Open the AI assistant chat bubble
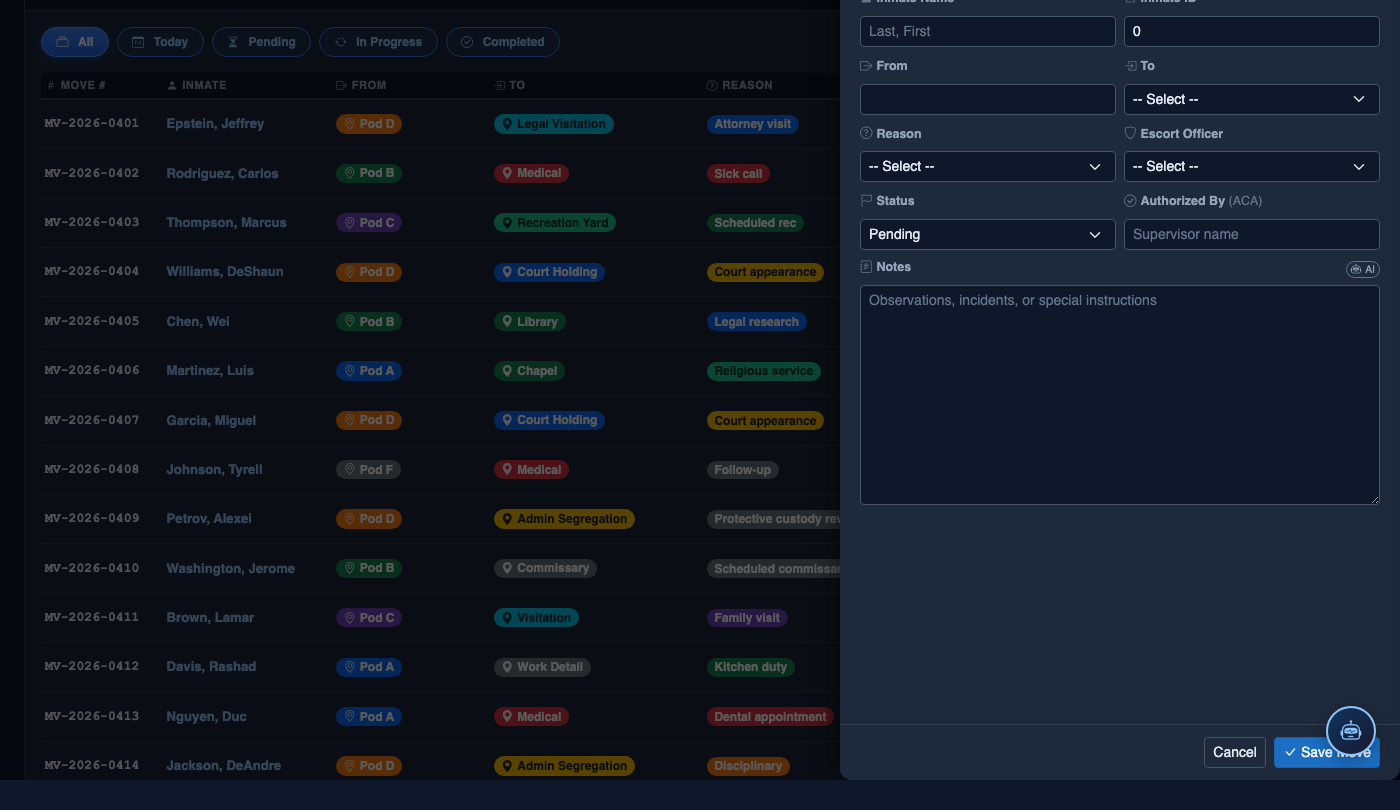Screen dimensions: 1400x810 pyautogui.click(x=1351, y=730)
